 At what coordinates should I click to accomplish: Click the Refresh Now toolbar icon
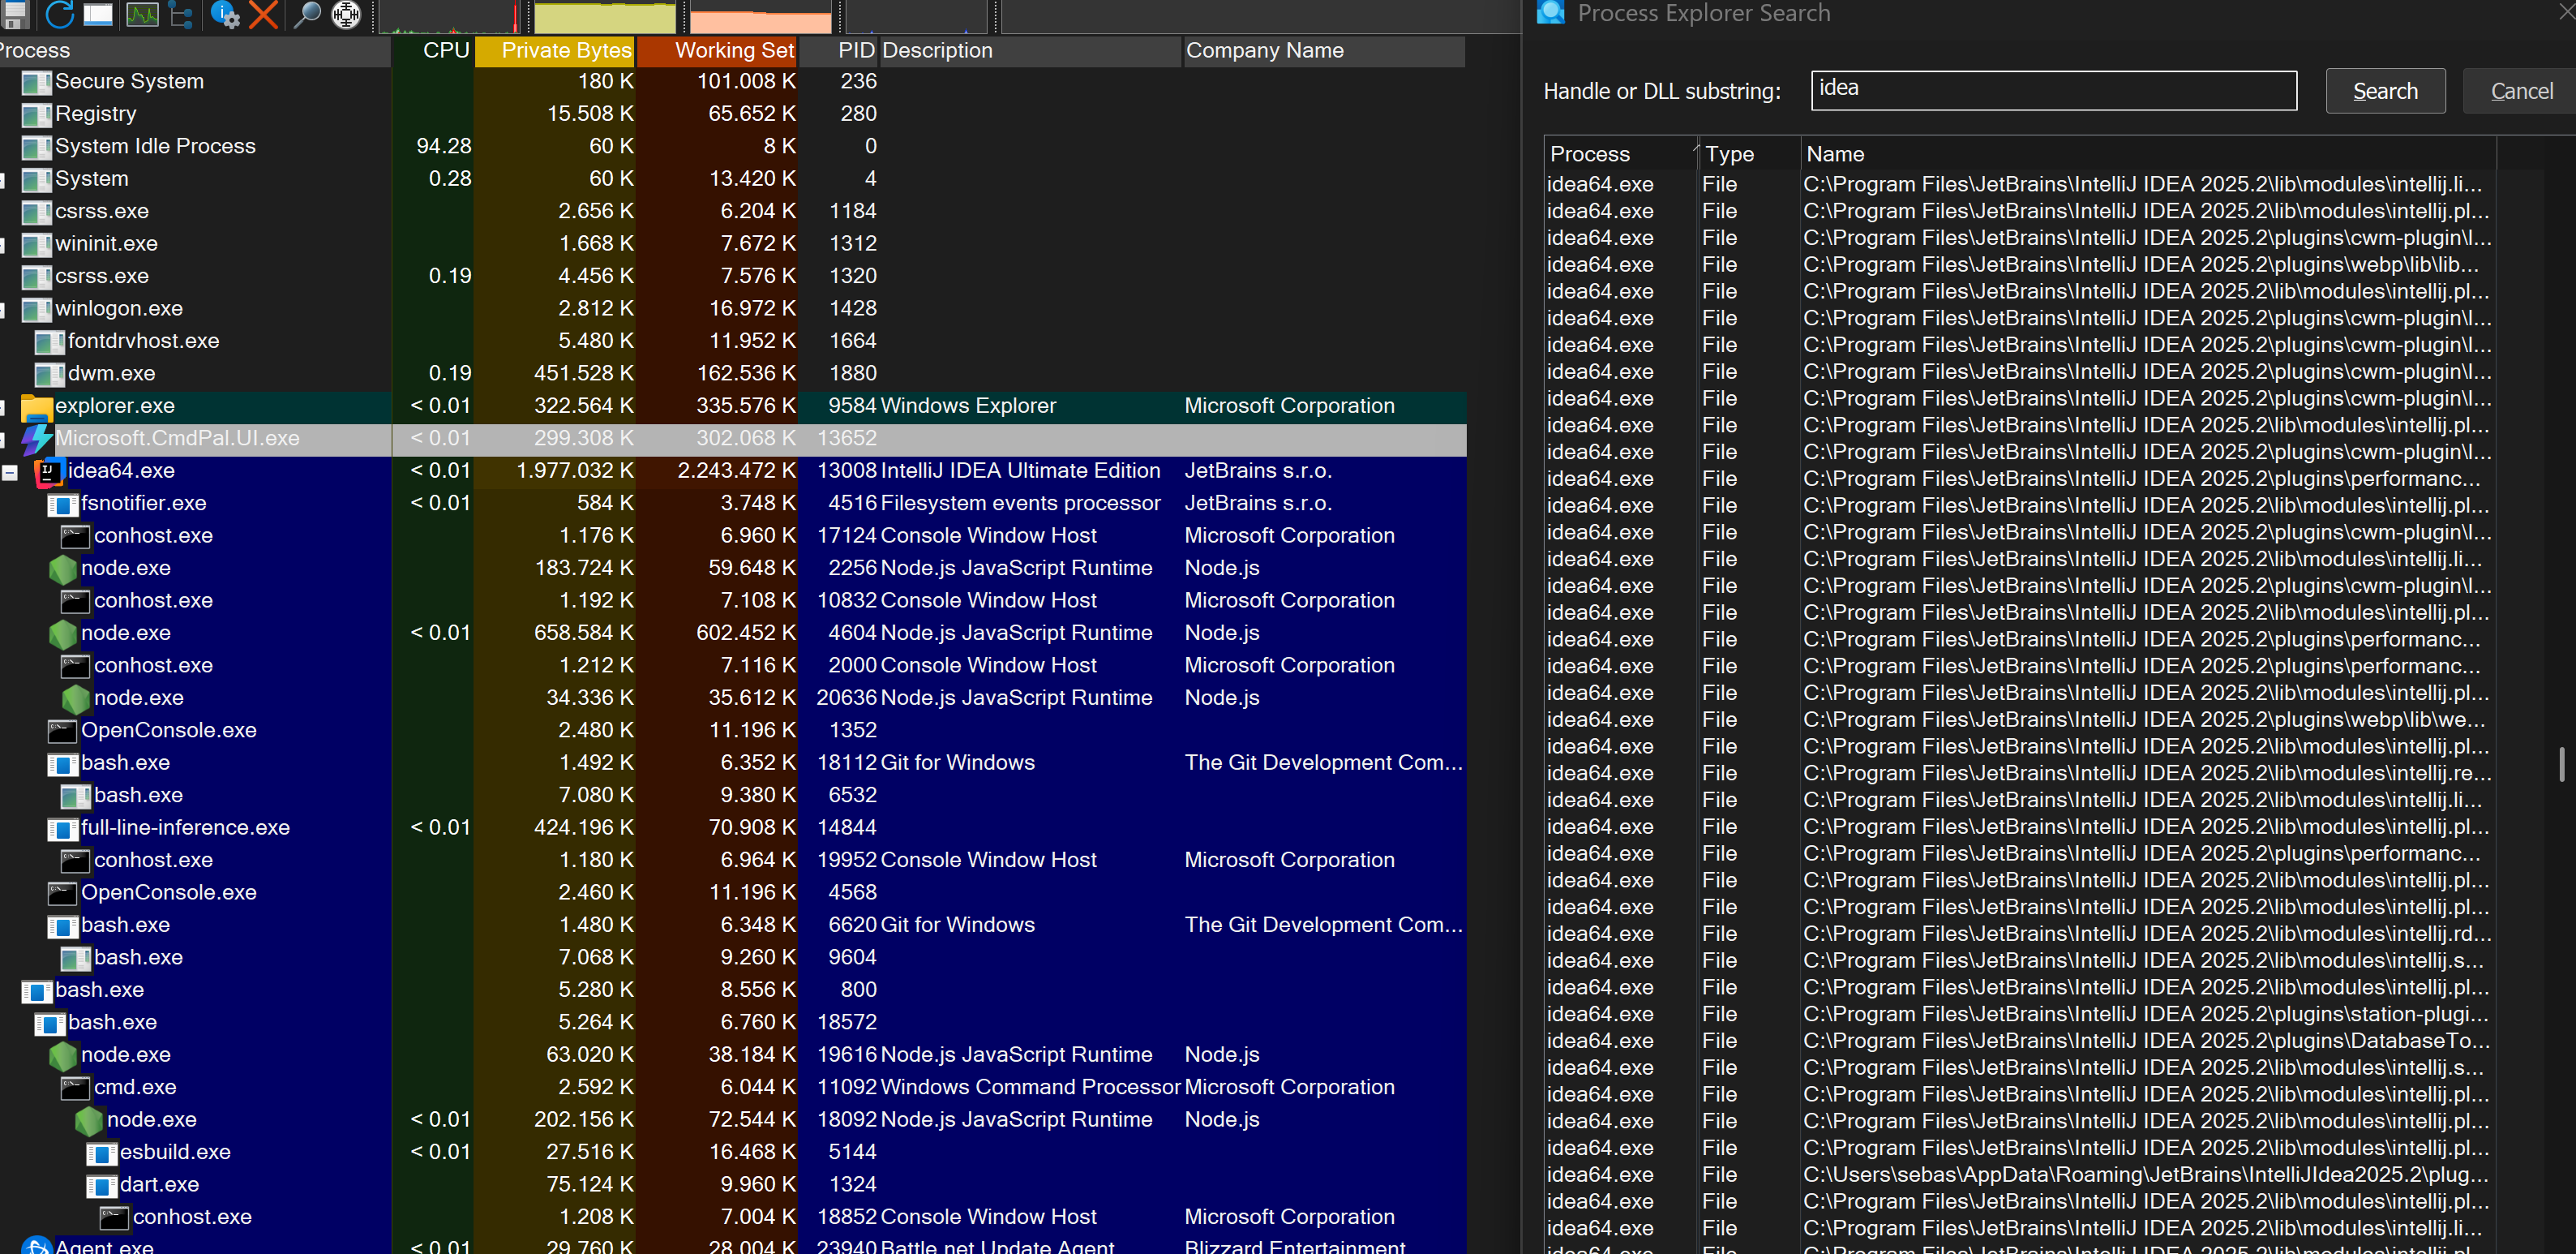60,14
